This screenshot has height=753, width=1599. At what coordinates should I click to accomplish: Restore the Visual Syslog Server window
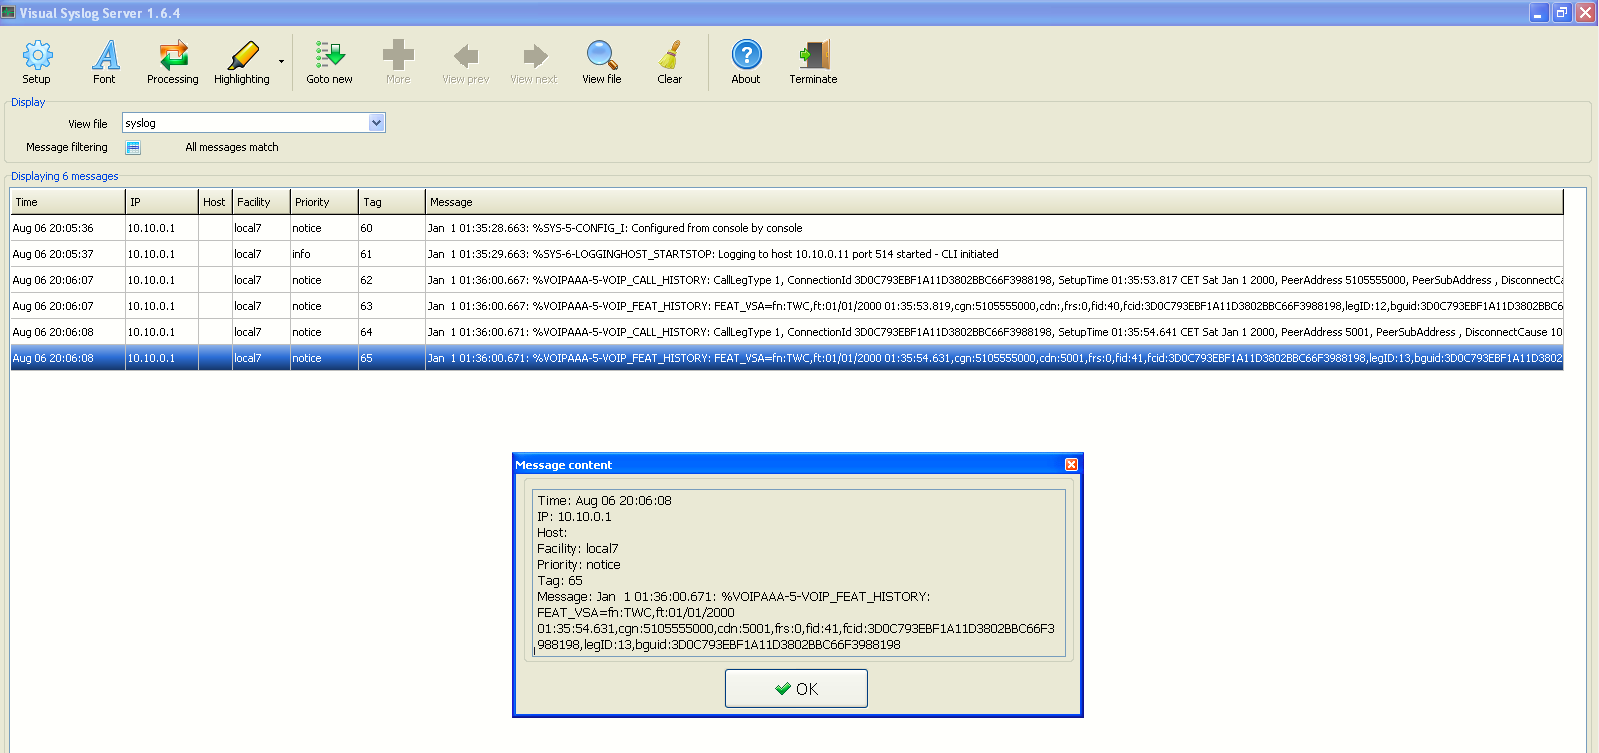coord(1562,13)
